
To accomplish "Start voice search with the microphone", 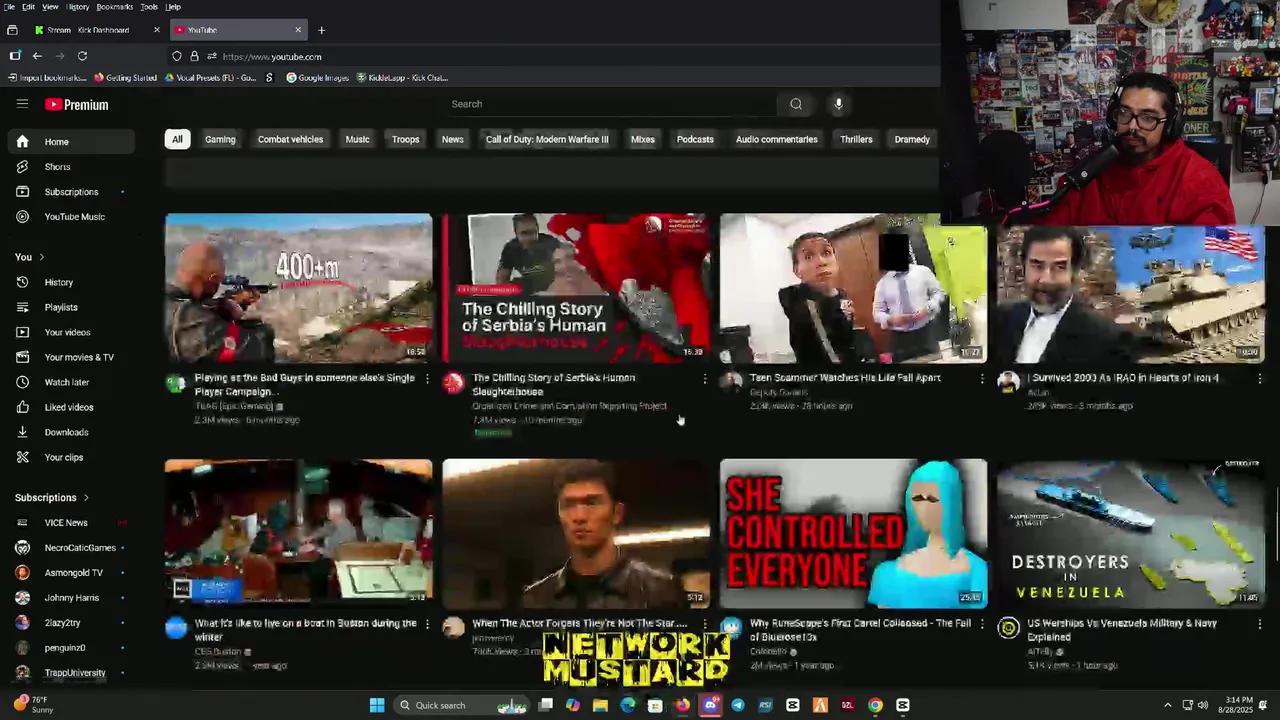I will (x=838, y=104).
